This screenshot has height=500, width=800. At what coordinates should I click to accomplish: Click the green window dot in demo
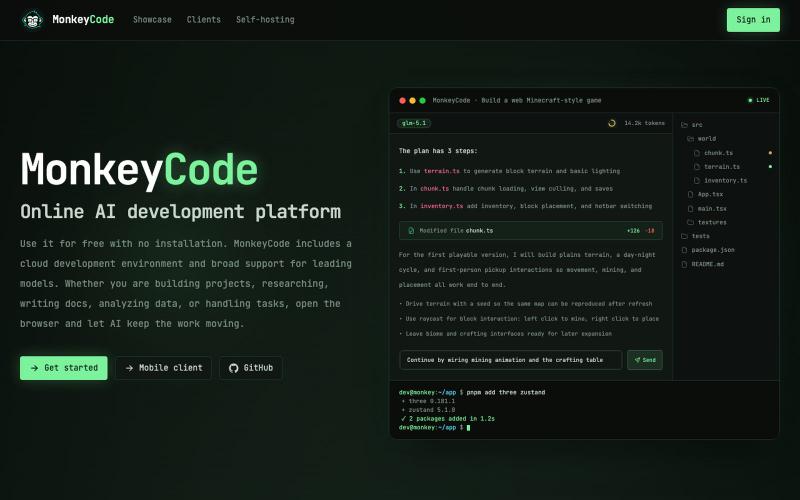click(x=422, y=101)
